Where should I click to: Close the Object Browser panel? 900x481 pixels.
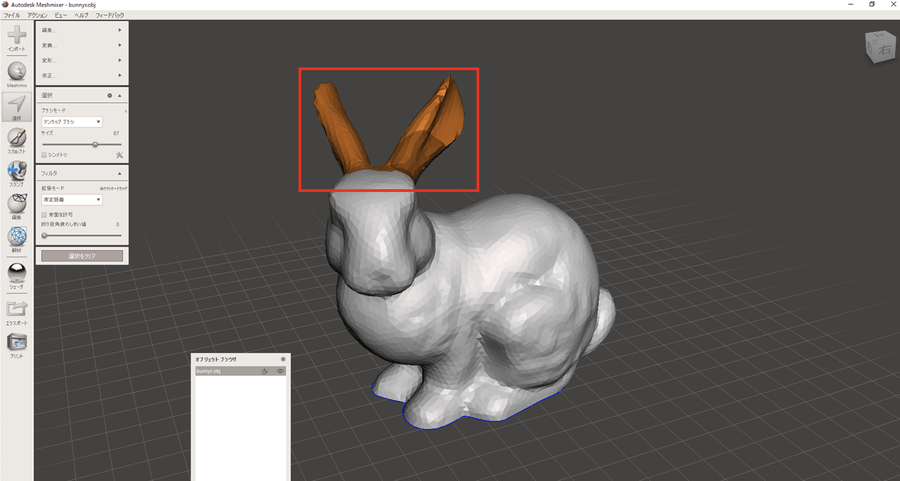[283, 359]
